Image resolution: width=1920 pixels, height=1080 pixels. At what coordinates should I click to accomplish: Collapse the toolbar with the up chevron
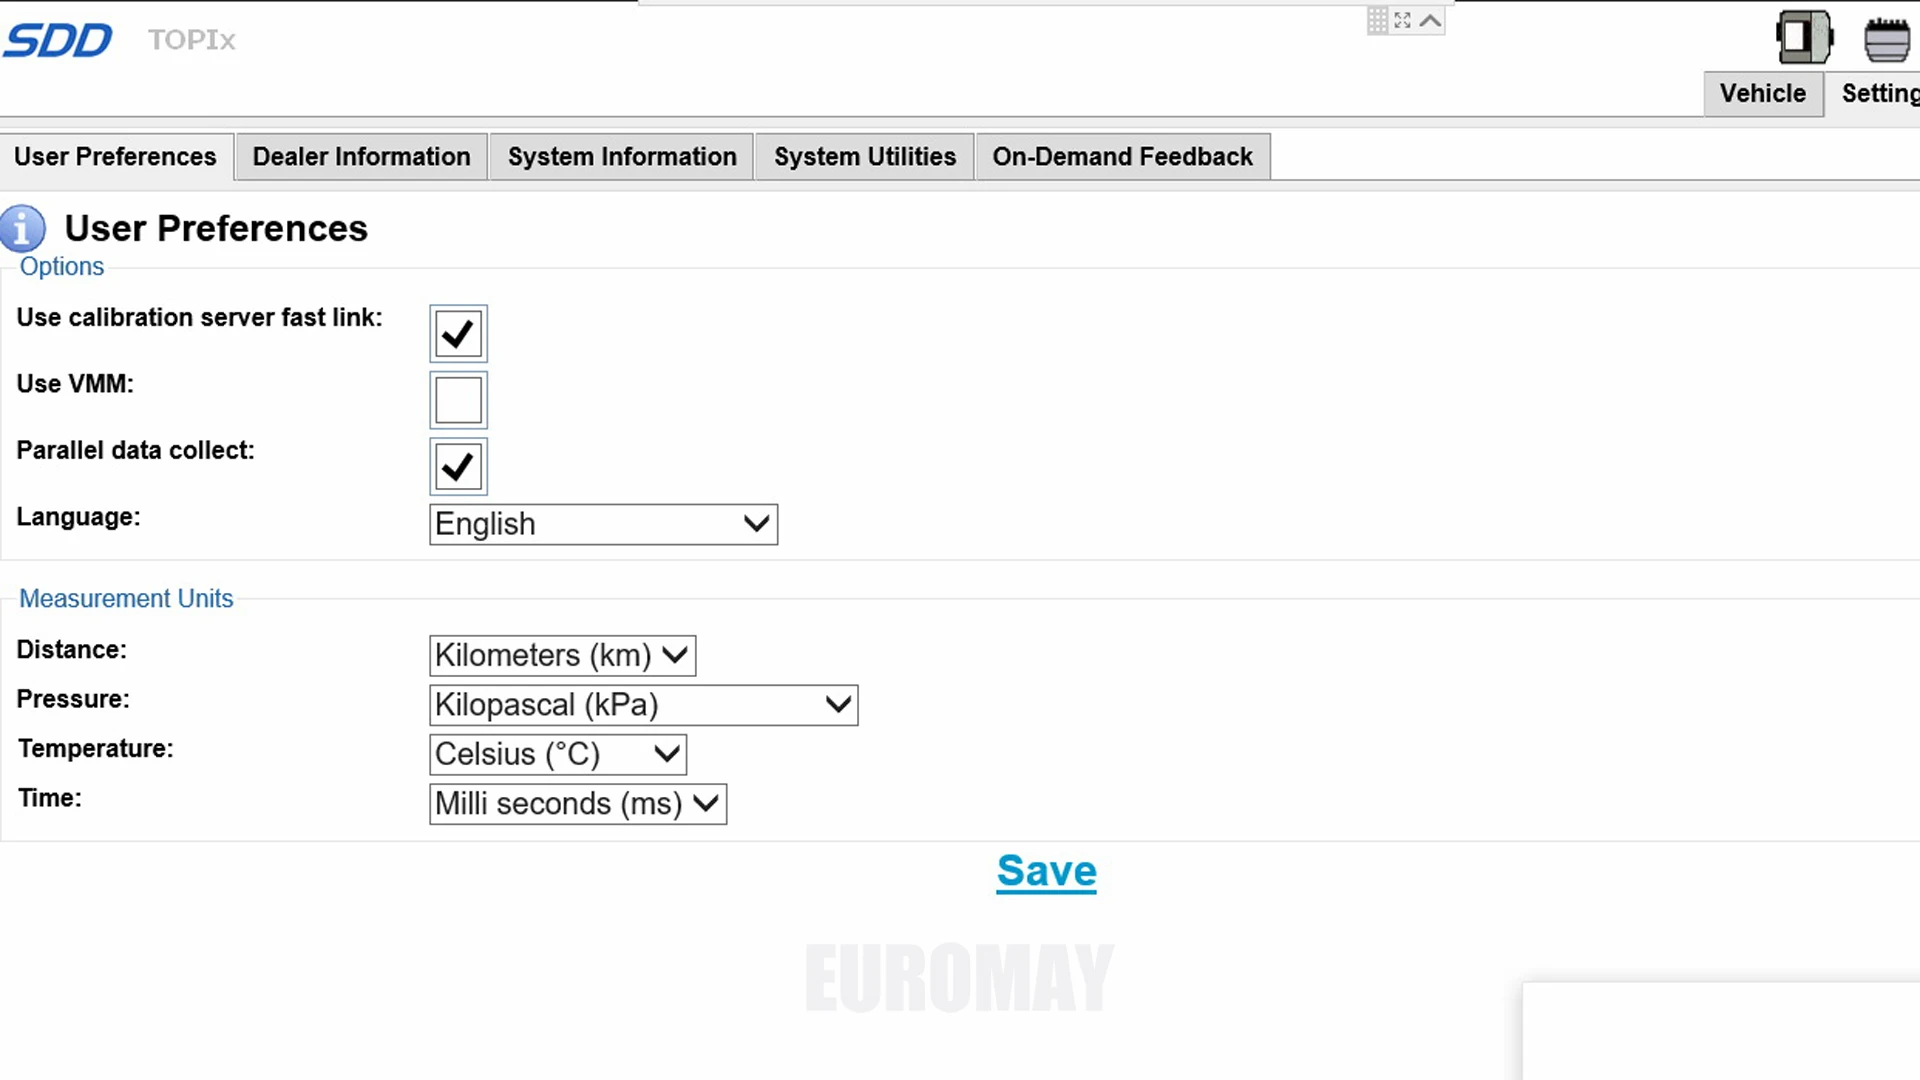coord(1430,20)
